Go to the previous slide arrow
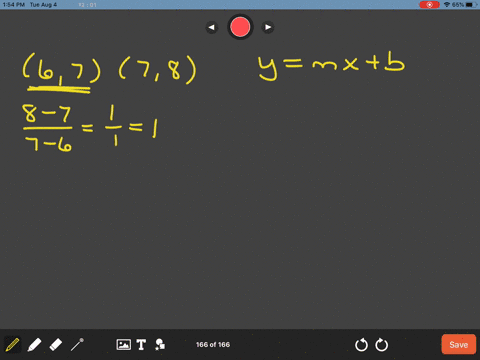The height and width of the screenshot is (360, 480). pyautogui.click(x=211, y=27)
